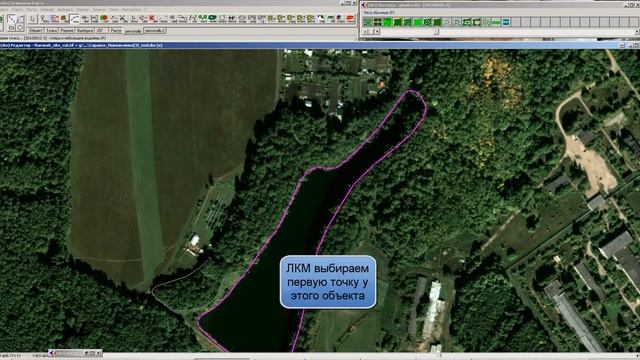The image size is (640, 360).
Task: Pick the teal rectangle symbol in the palette
Action: [x=506, y=22]
